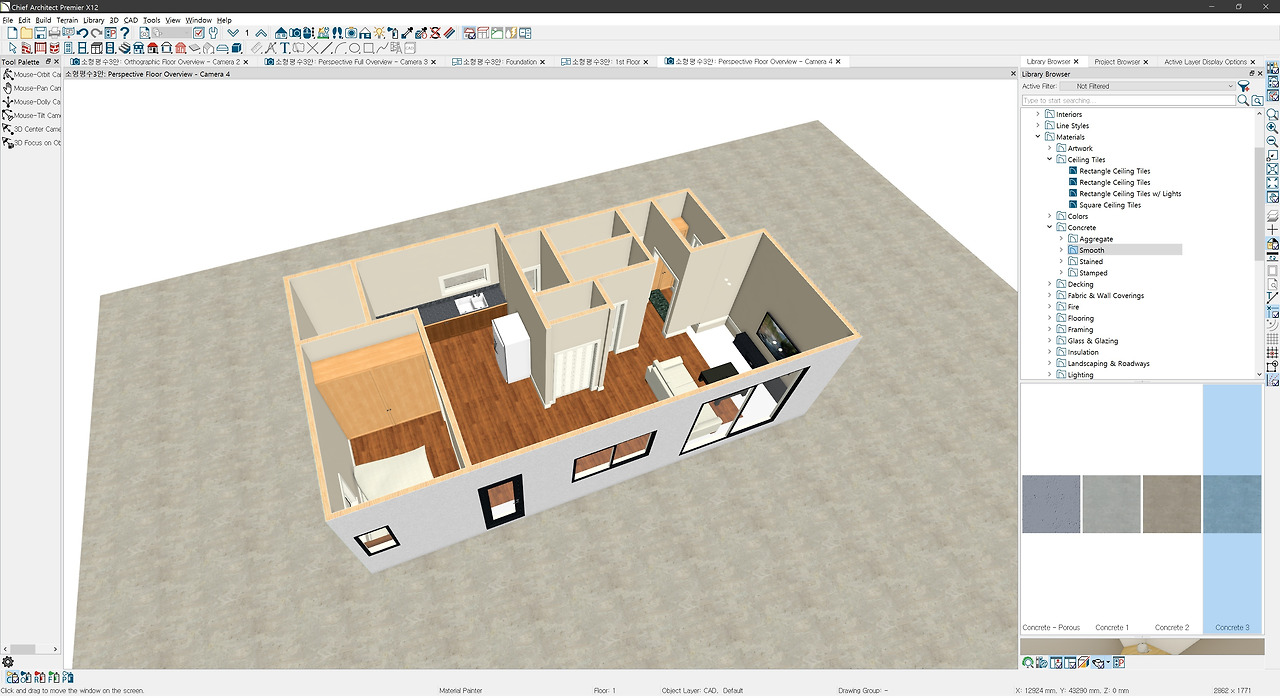This screenshot has width=1280, height=698.
Task: Open the CAD menu
Action: tap(131, 20)
